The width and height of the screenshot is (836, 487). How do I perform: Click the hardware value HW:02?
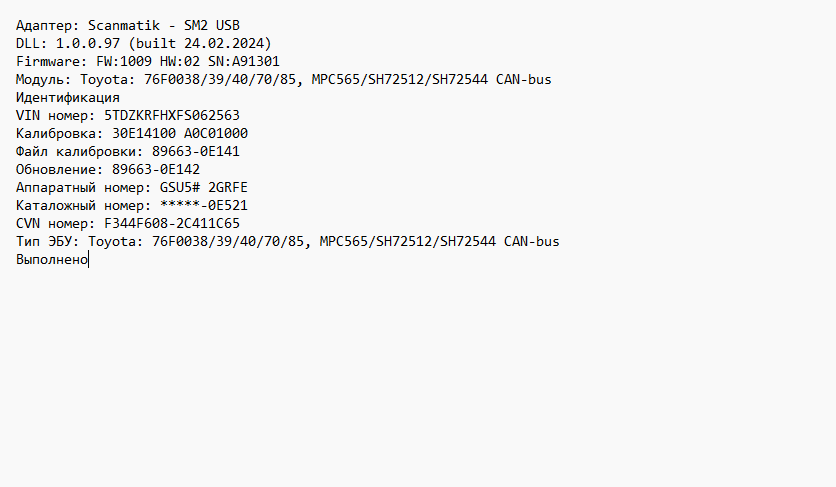point(180,61)
